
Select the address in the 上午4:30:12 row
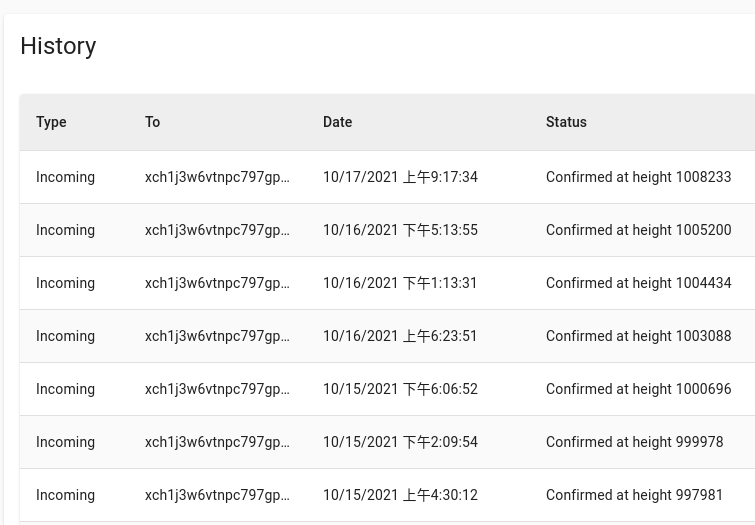(x=217, y=495)
